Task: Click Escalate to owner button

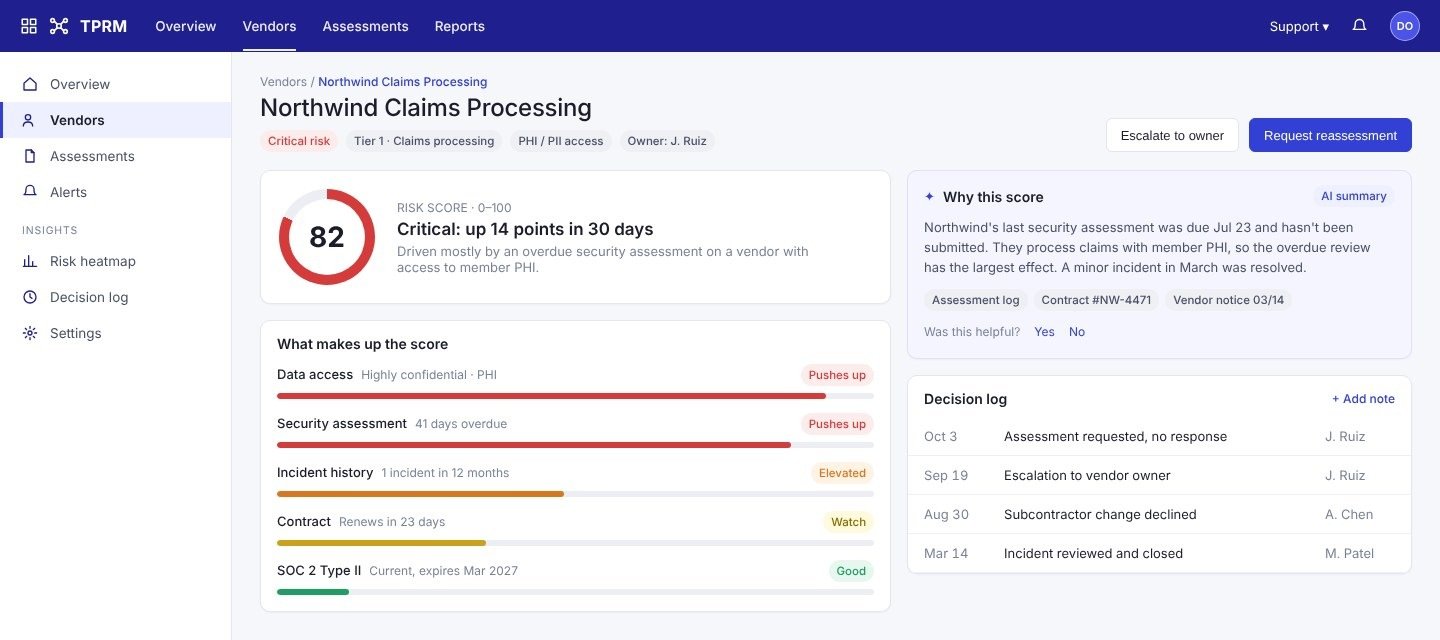Action: 1172,135
